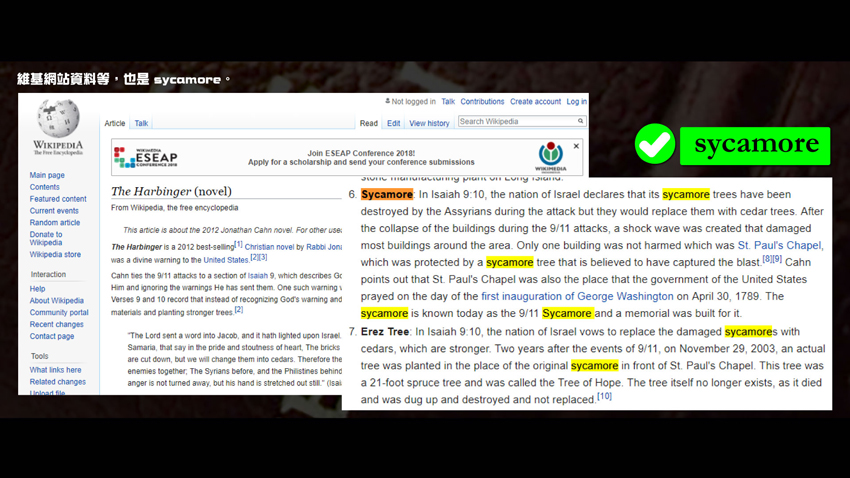This screenshot has width=850, height=478.
Task: Switch to the Talk tab
Action: click(141, 124)
